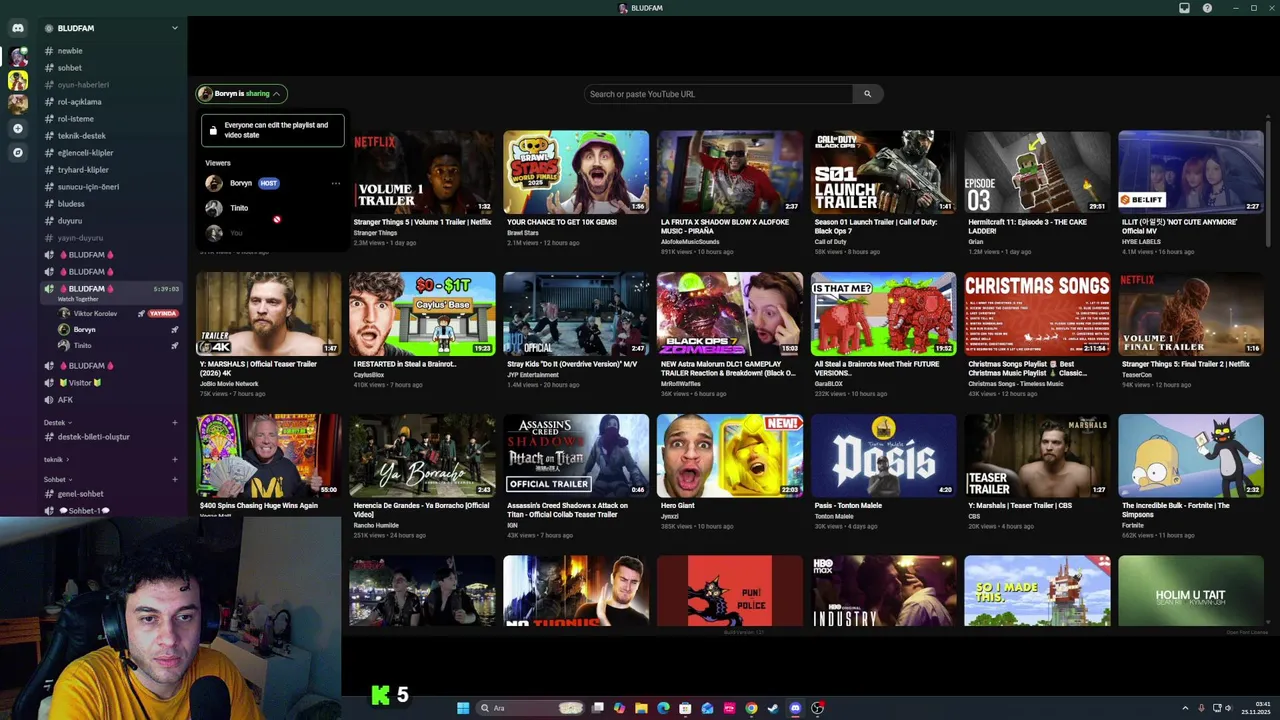
Task: Expand the teknik category
Action: [56, 459]
